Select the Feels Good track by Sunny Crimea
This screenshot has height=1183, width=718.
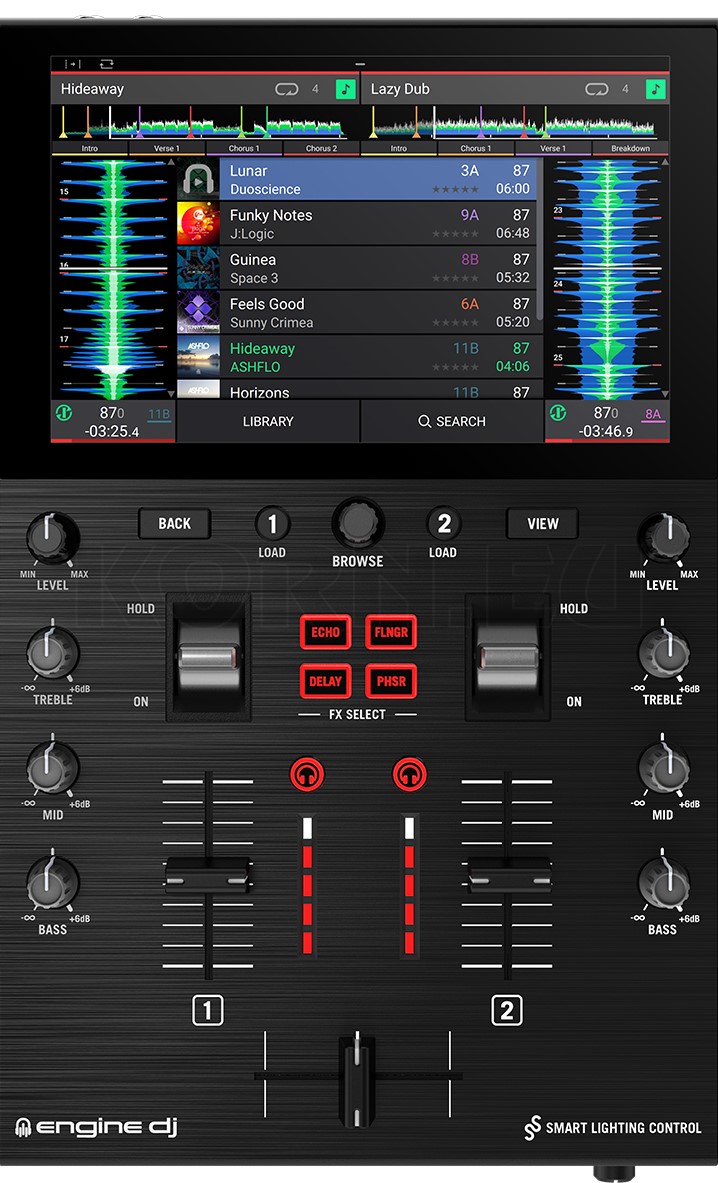[x=357, y=312]
